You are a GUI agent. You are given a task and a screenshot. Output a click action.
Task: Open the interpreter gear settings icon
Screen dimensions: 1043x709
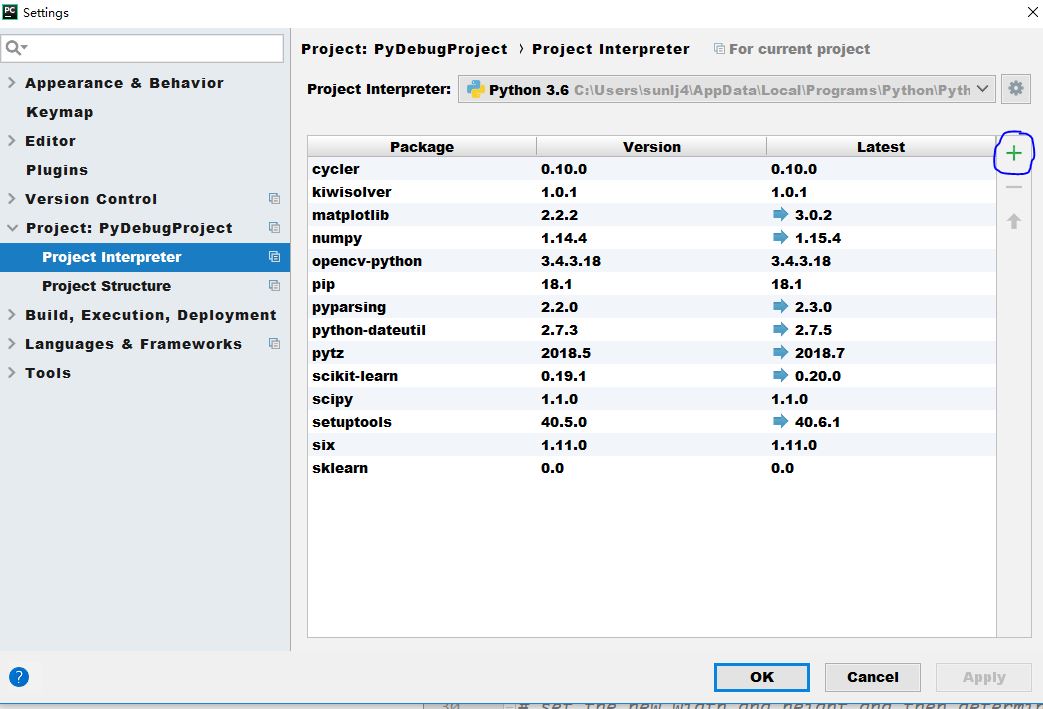[x=1015, y=88]
